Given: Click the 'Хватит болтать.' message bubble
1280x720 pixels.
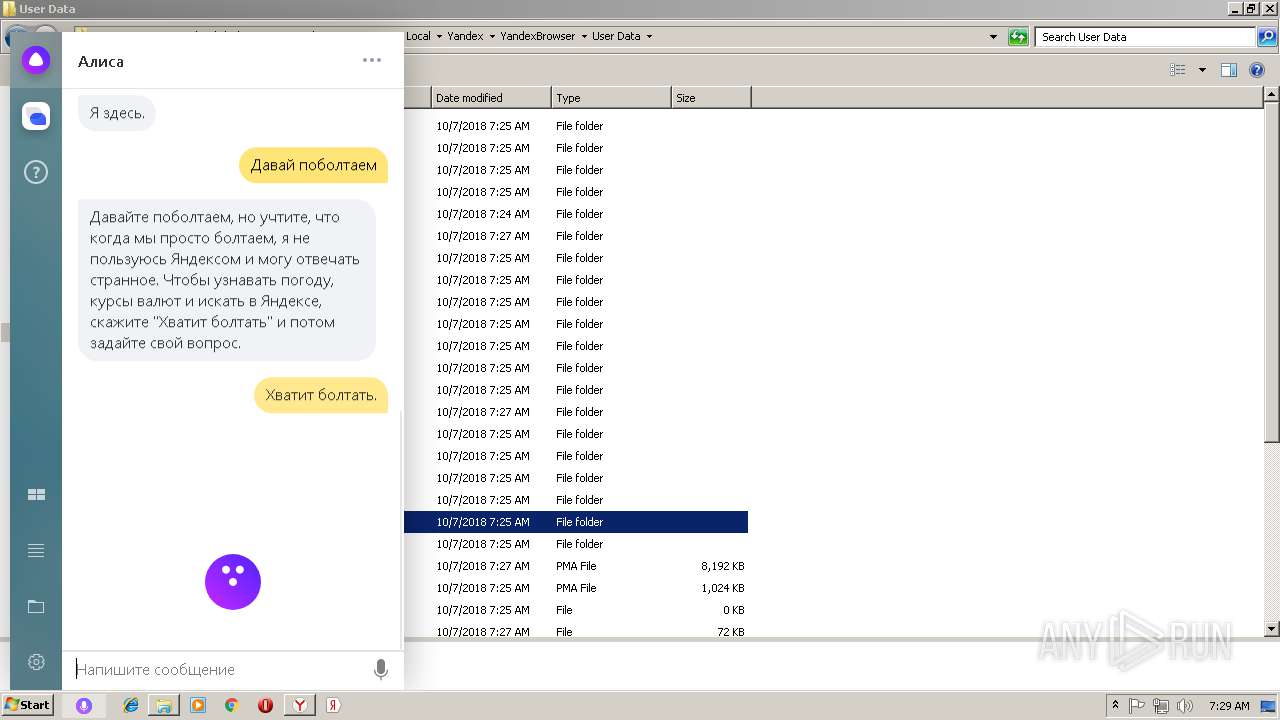Looking at the screenshot, I should click(320, 395).
